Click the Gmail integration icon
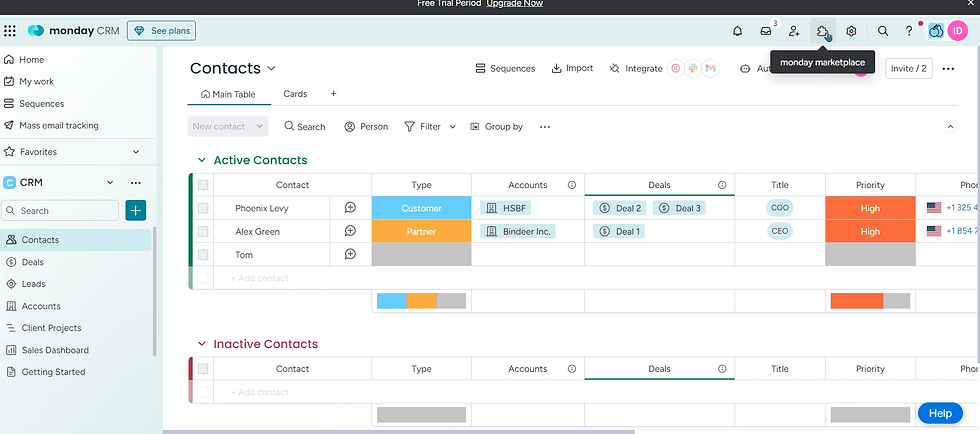Screen dimensions: 980x434 point(710,69)
